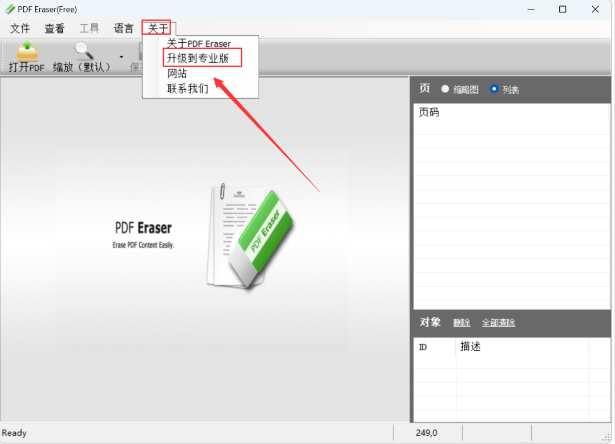Screen dimensions: 615x444
Task: Click the 缩放 magnifier toolbar icon
Action: click(84, 57)
